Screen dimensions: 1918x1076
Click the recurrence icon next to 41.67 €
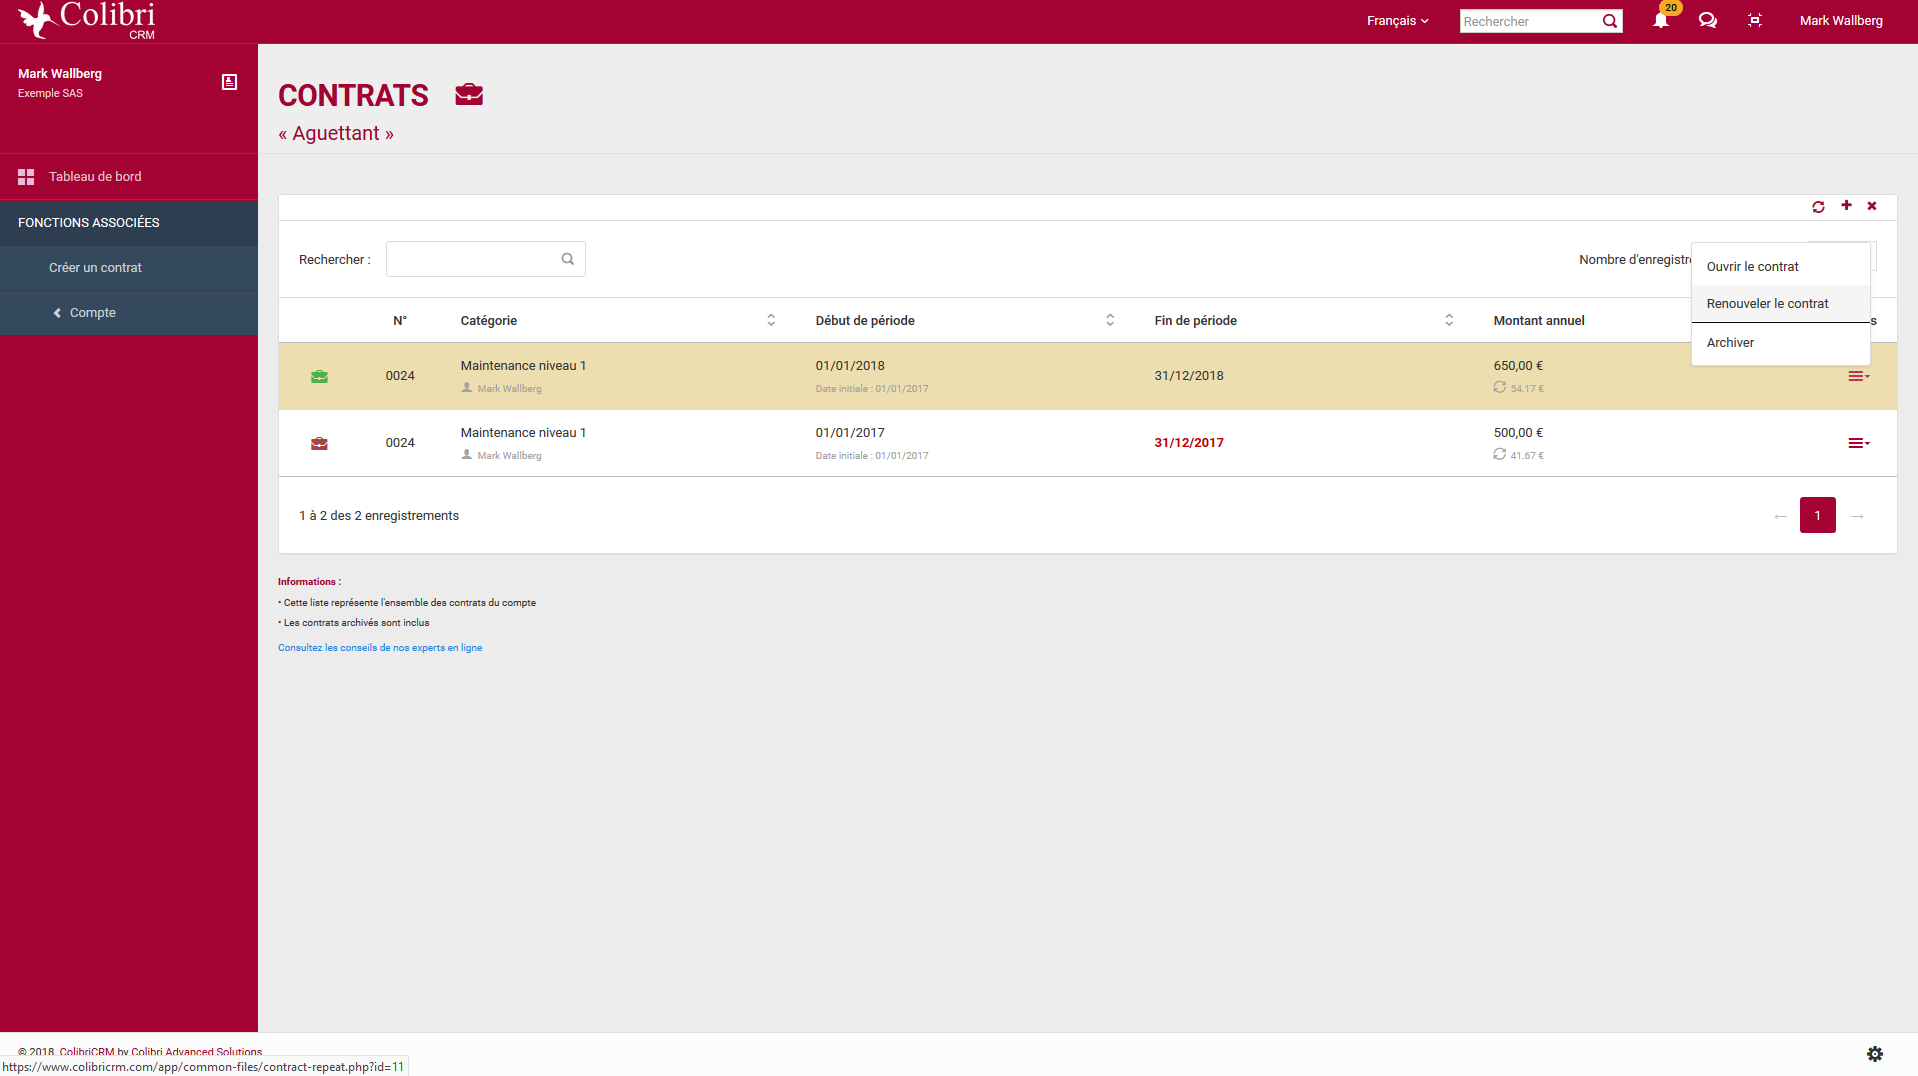point(1500,454)
